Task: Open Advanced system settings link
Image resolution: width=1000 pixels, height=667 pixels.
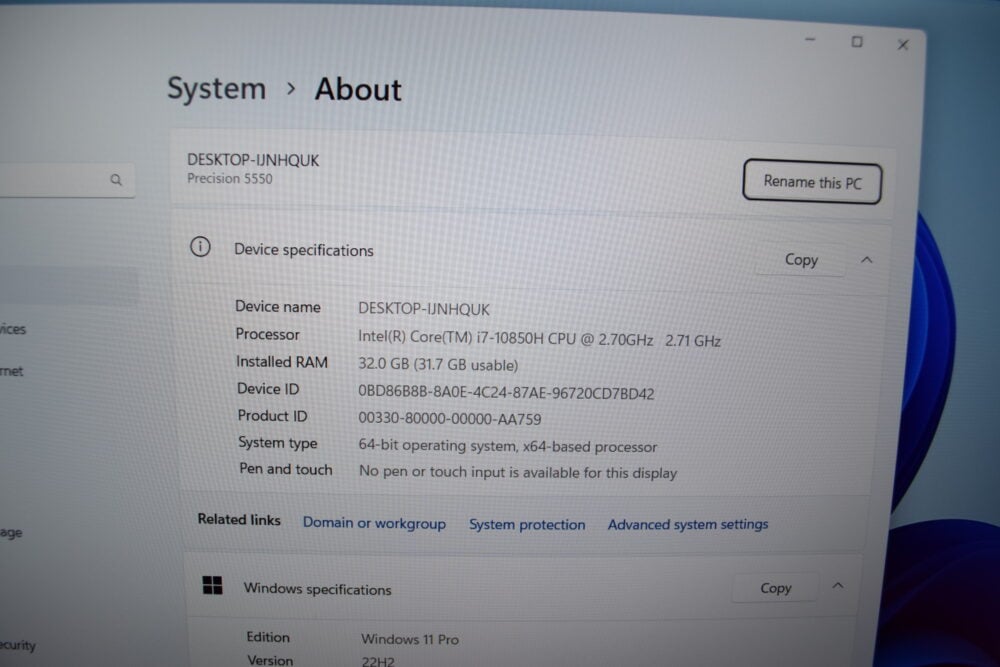Action: pyautogui.click(x=688, y=524)
